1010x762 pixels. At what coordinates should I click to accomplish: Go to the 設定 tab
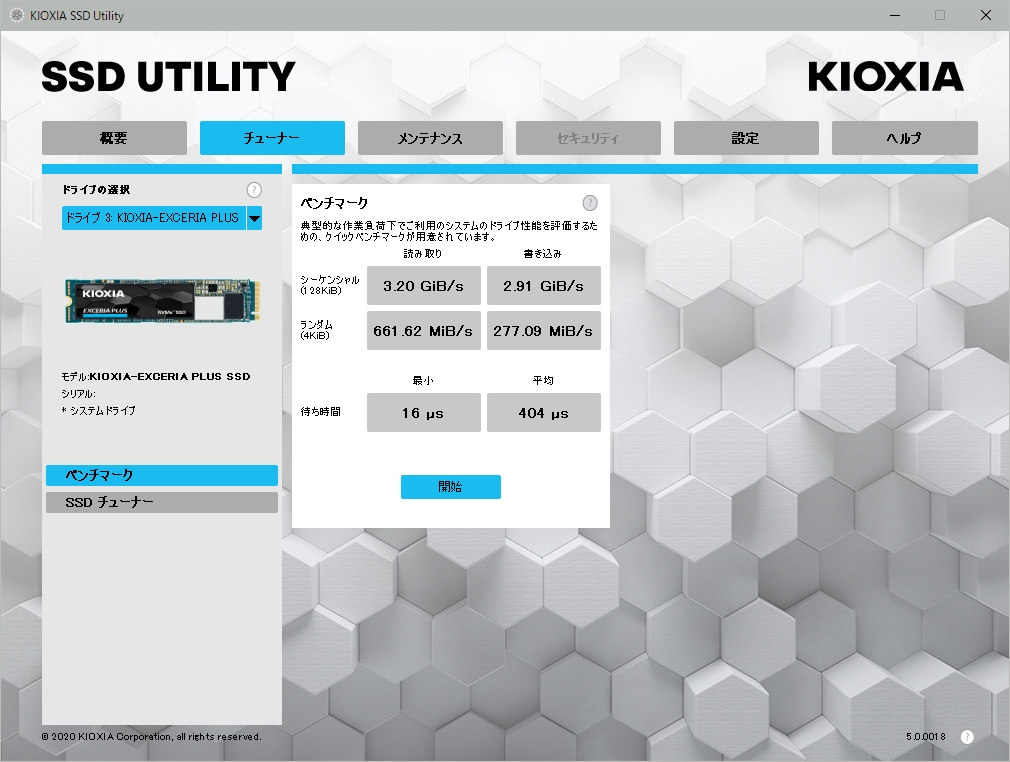[746, 138]
